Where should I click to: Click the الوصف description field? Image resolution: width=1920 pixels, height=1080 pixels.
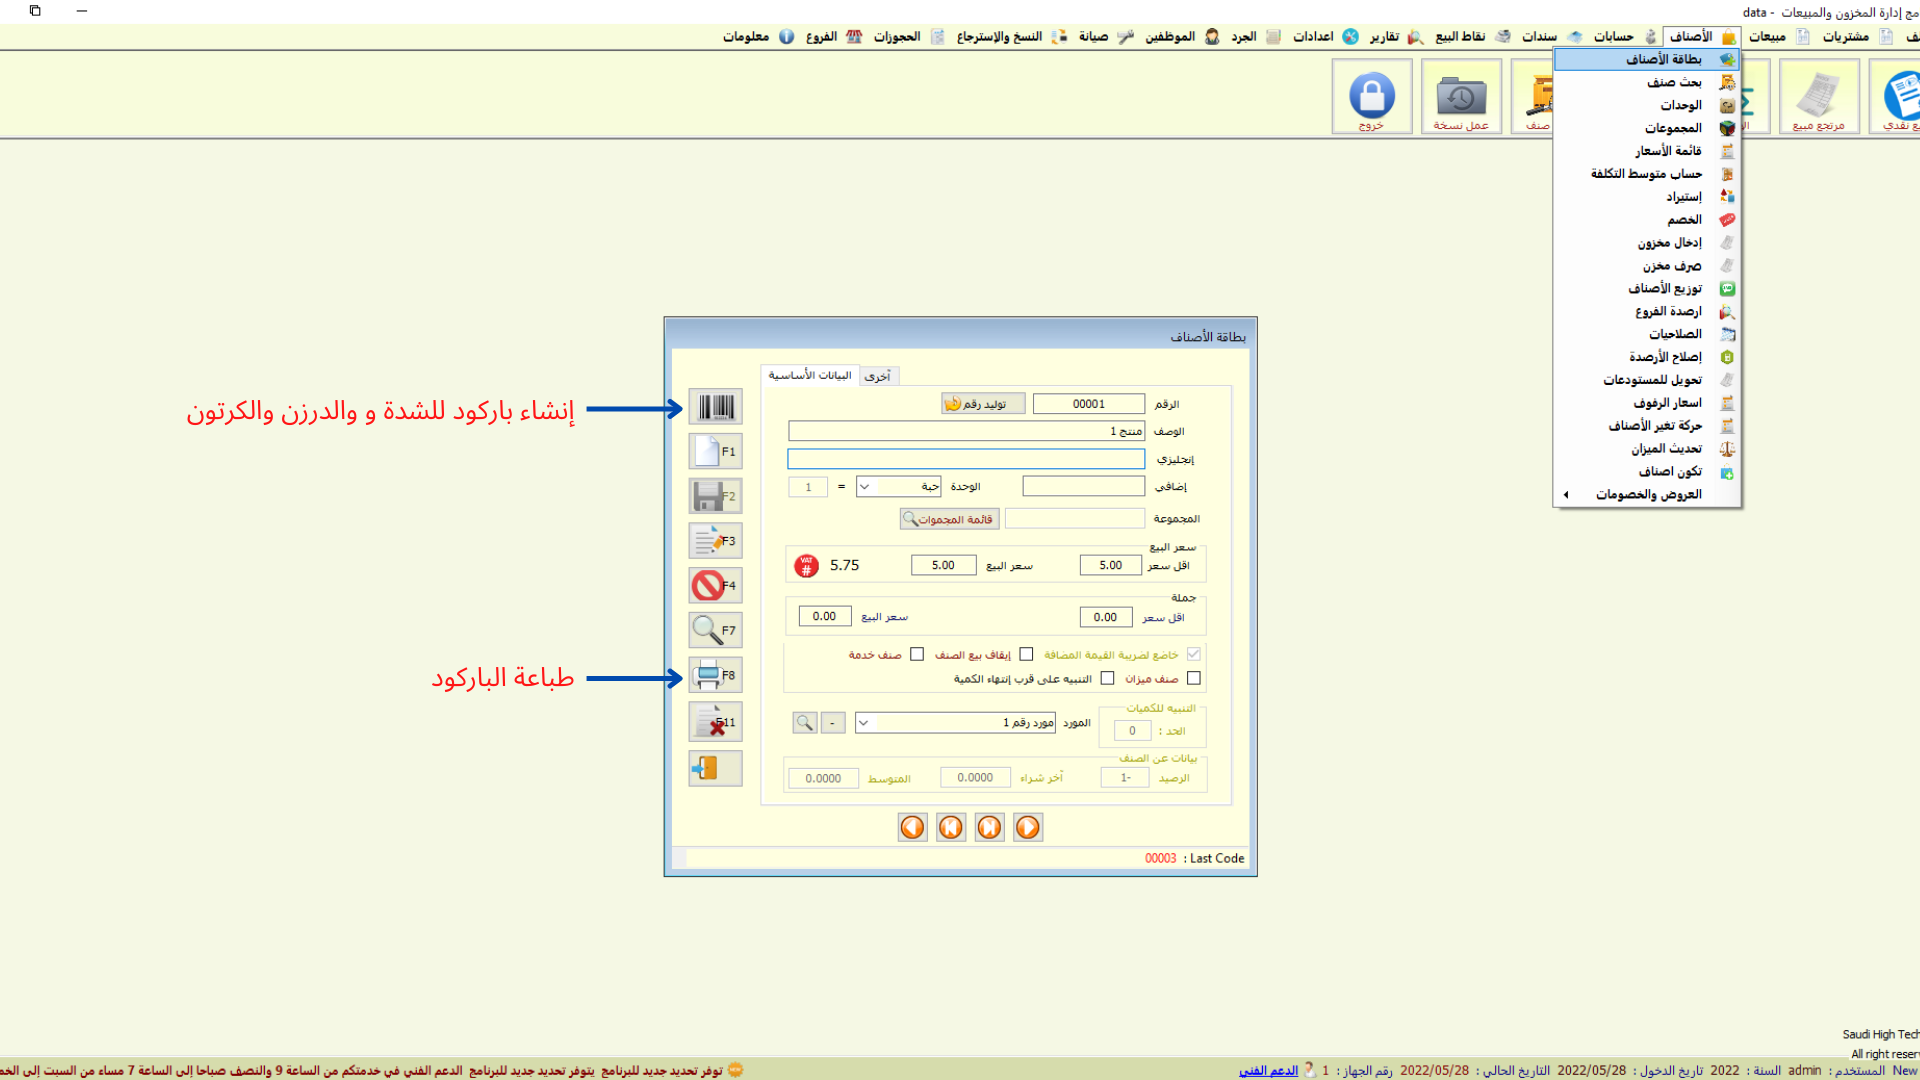click(x=966, y=431)
